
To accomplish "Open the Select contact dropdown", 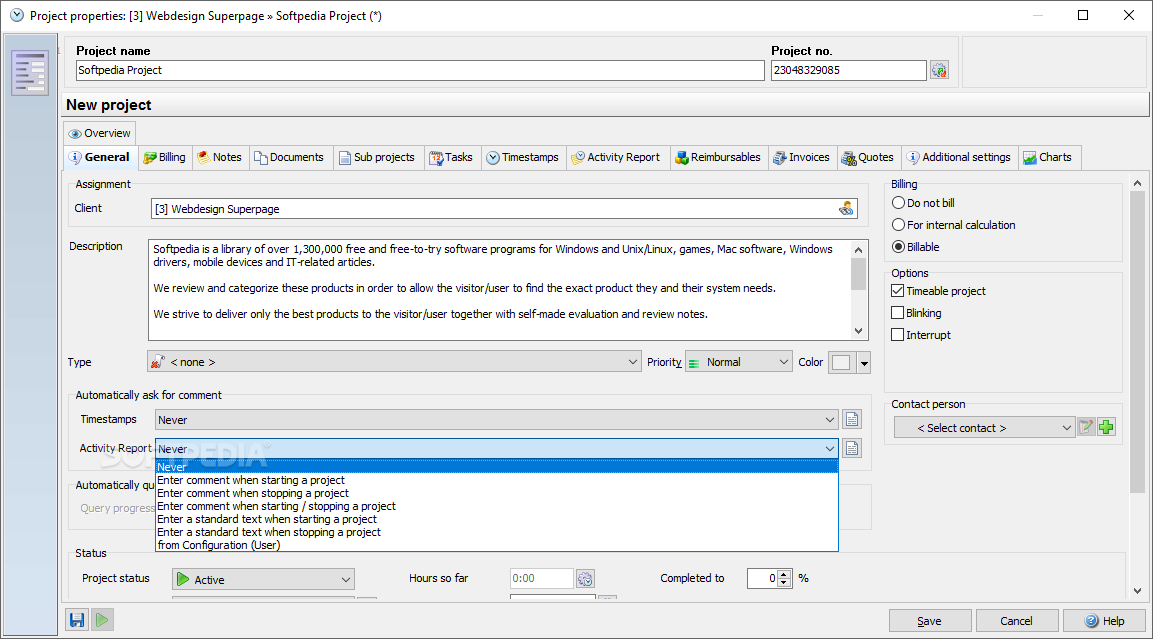I will point(985,427).
